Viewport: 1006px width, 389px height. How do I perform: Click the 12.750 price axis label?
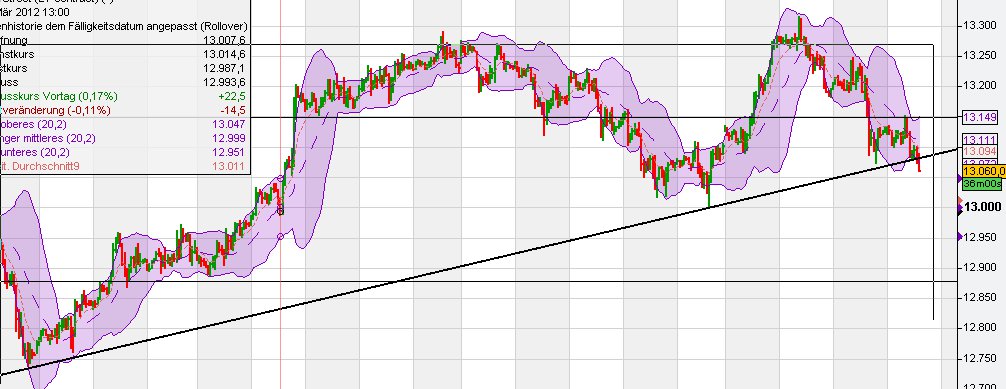tap(979, 358)
